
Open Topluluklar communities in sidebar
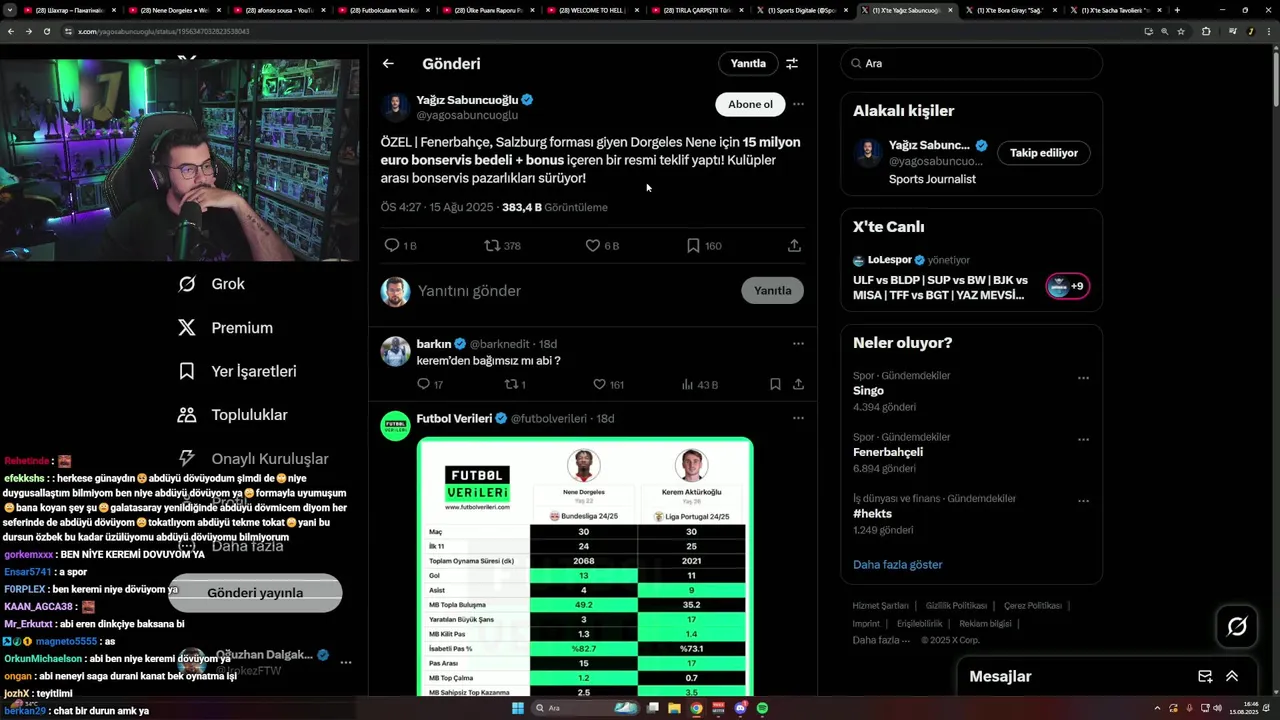point(232,415)
